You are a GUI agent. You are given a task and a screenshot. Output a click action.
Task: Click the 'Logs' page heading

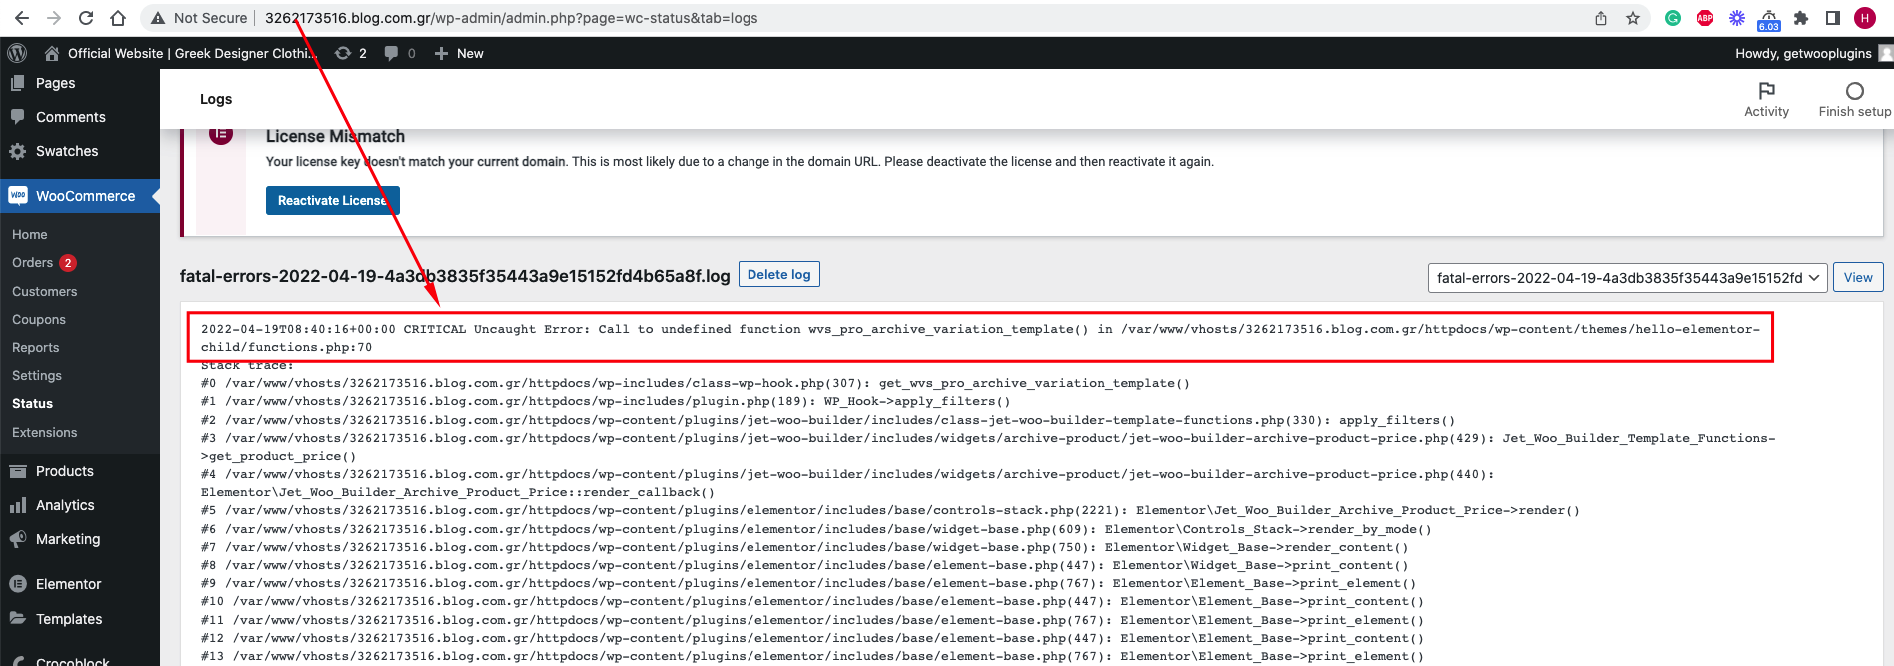pos(216,99)
